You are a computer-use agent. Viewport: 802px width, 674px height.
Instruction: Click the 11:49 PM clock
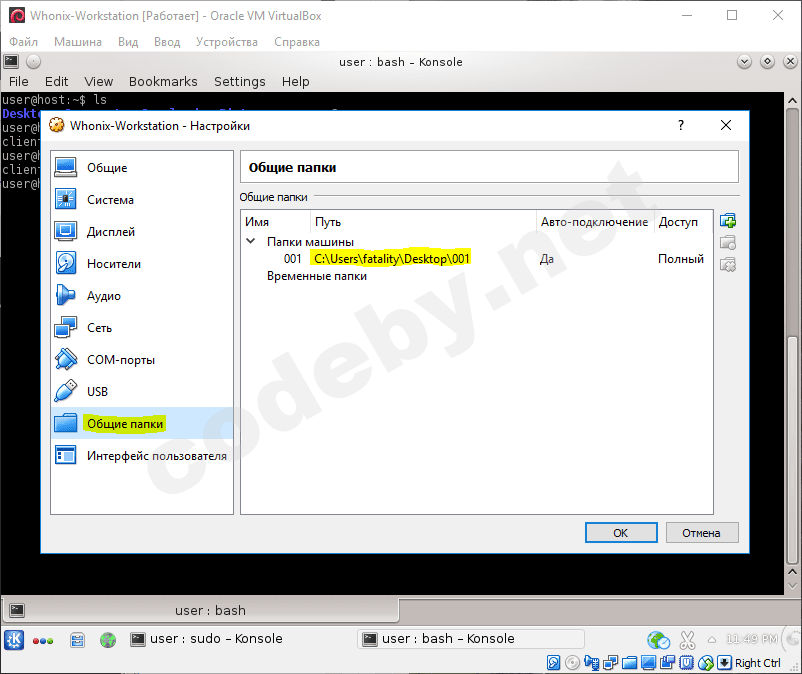751,639
